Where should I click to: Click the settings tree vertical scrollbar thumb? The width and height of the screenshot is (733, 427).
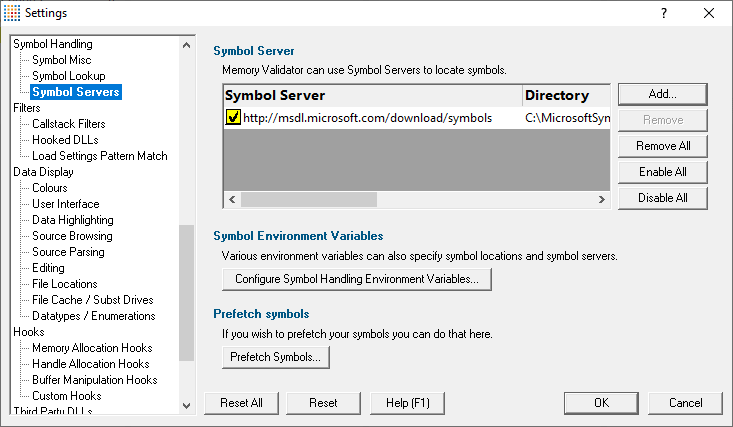[187, 293]
